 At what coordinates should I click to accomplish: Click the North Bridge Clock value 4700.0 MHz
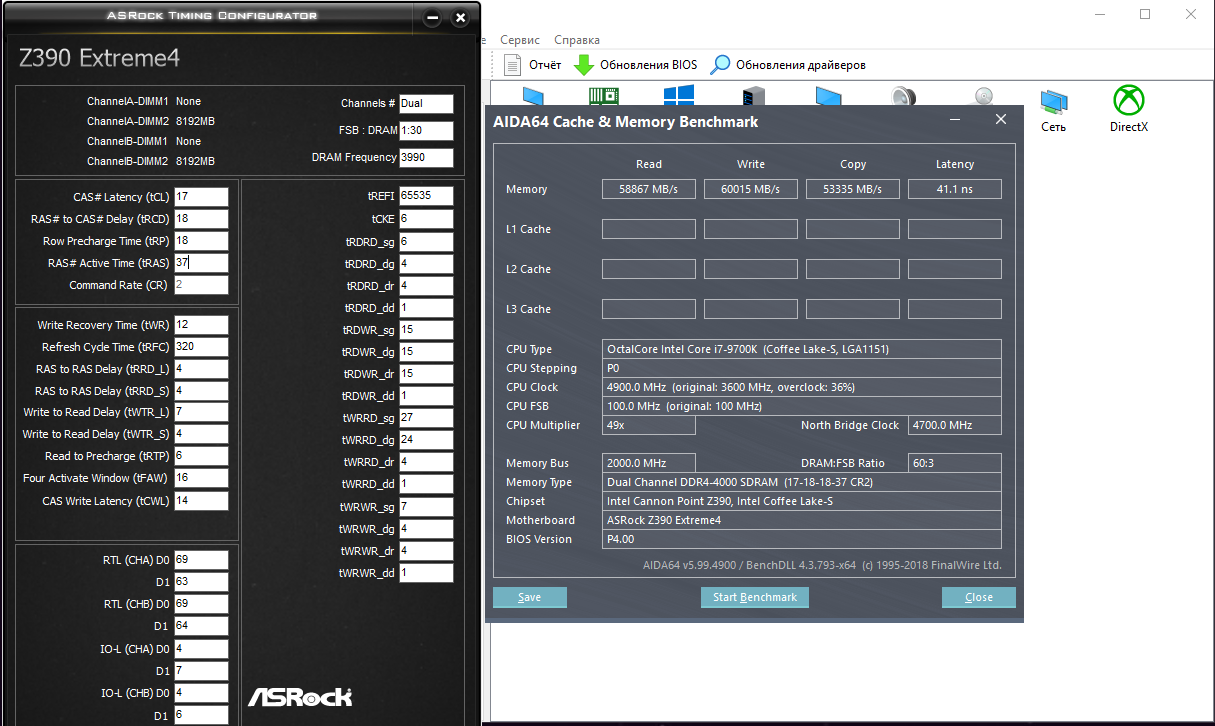(x=955, y=425)
